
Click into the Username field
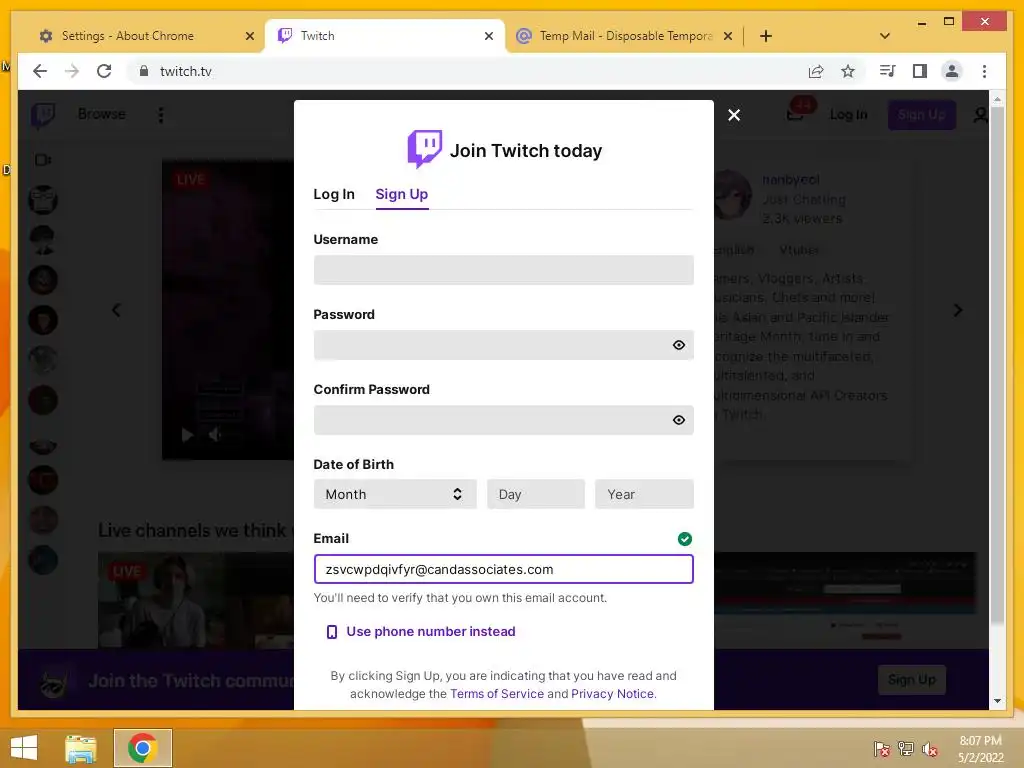(504, 270)
